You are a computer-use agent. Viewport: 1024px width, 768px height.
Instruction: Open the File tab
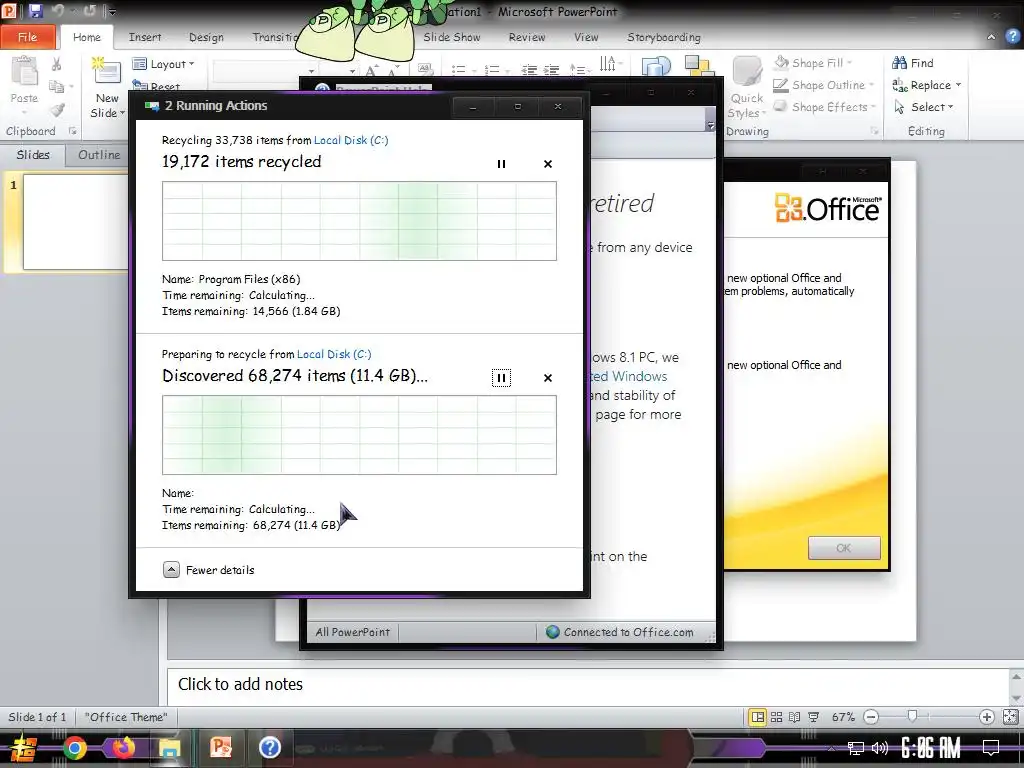(27, 37)
